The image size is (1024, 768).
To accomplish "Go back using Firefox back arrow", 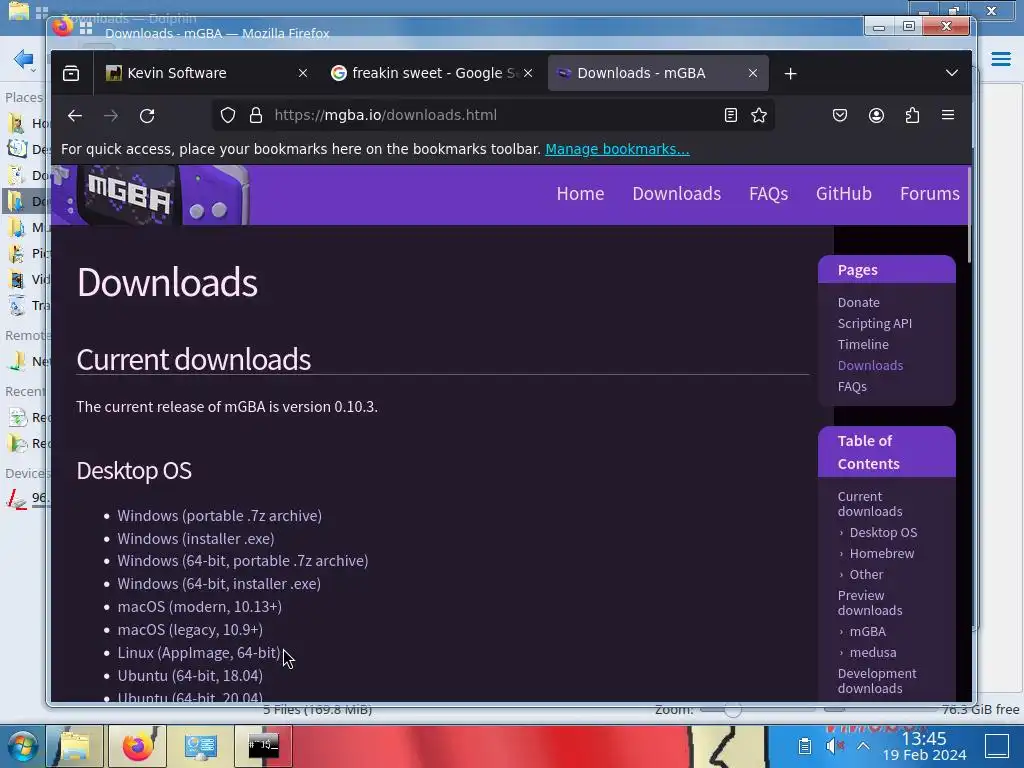I will [74, 116].
